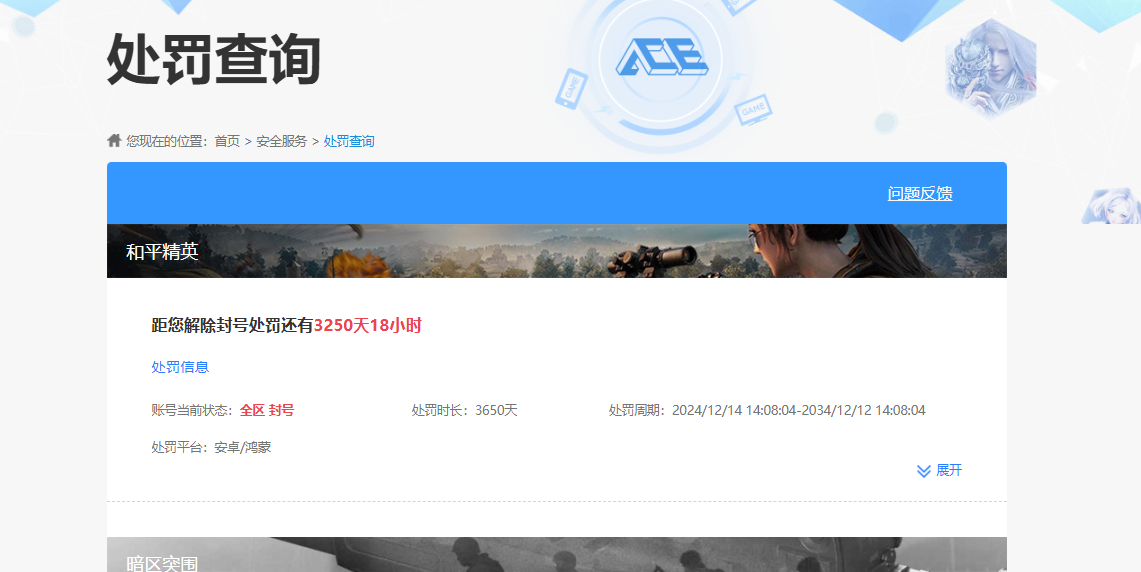
Task: Click the 和平精英 title label
Action: point(162,252)
